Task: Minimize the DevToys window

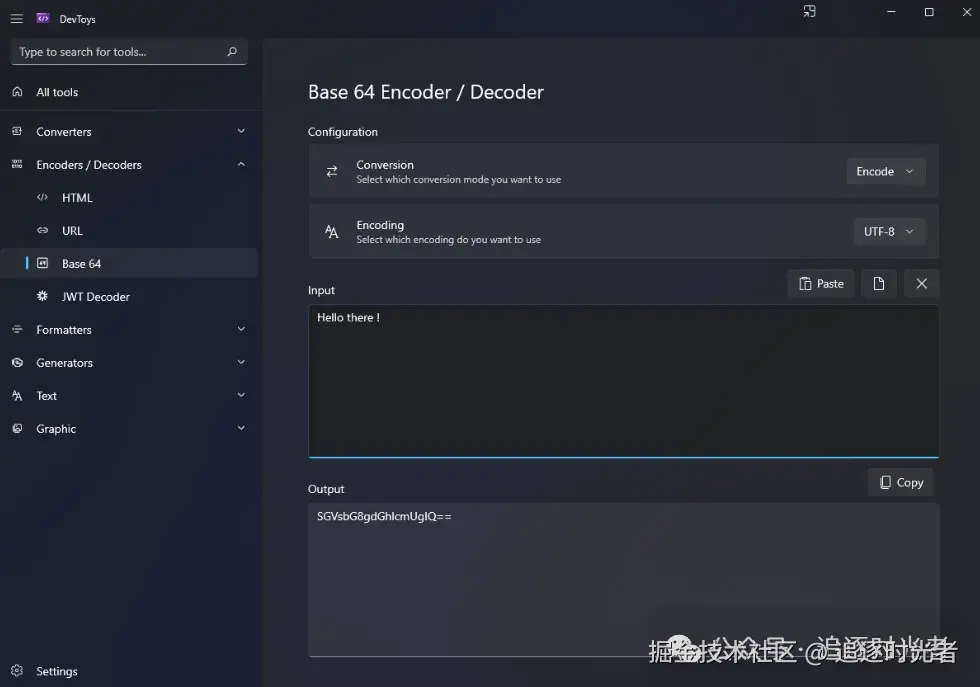Action: (x=891, y=12)
